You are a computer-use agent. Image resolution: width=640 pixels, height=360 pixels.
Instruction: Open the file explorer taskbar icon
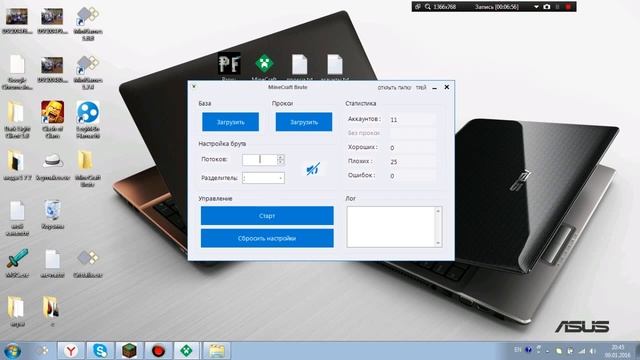coord(217,351)
